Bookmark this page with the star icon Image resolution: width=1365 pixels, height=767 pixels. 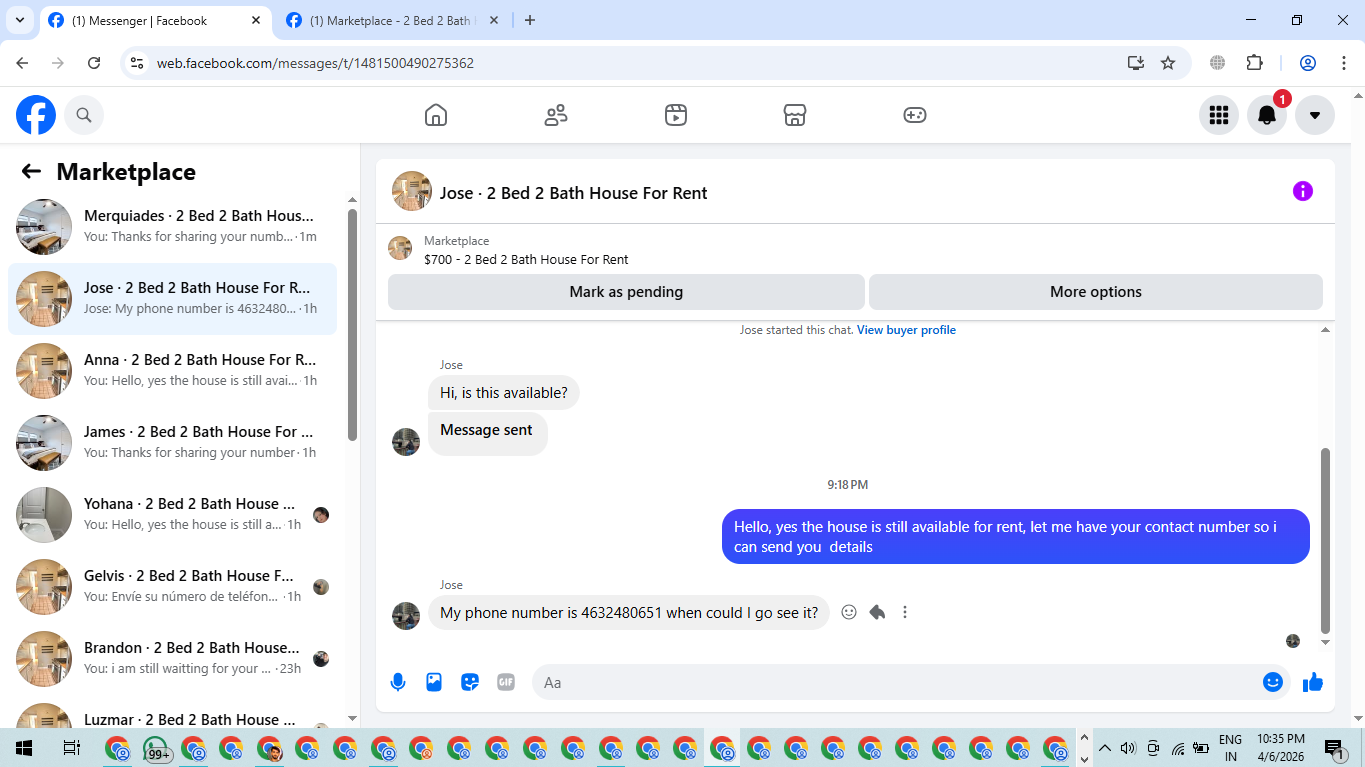coord(1168,63)
